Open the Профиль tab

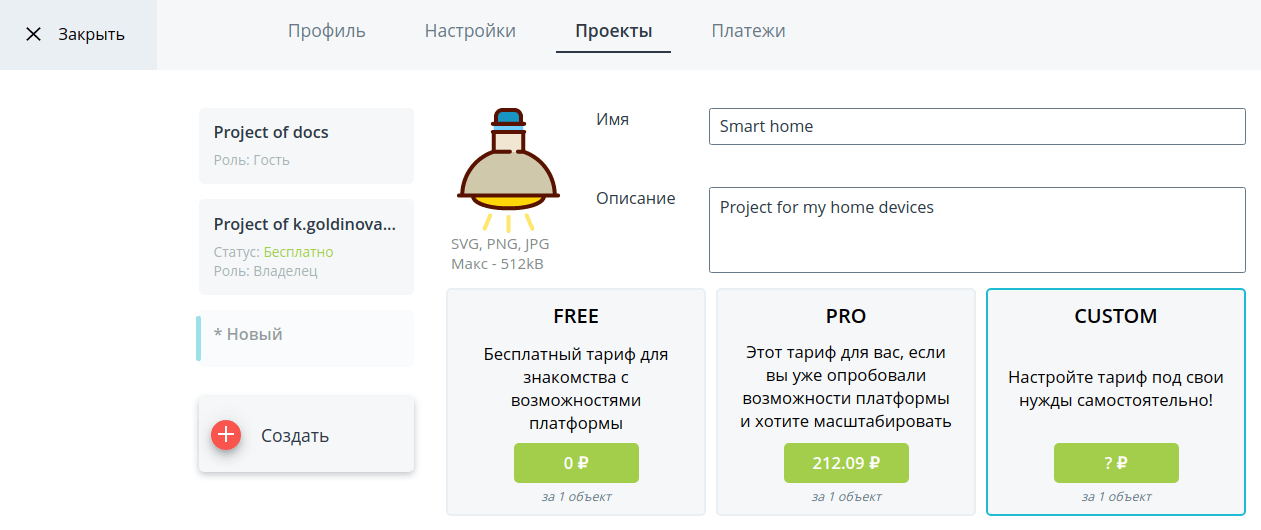coord(327,31)
